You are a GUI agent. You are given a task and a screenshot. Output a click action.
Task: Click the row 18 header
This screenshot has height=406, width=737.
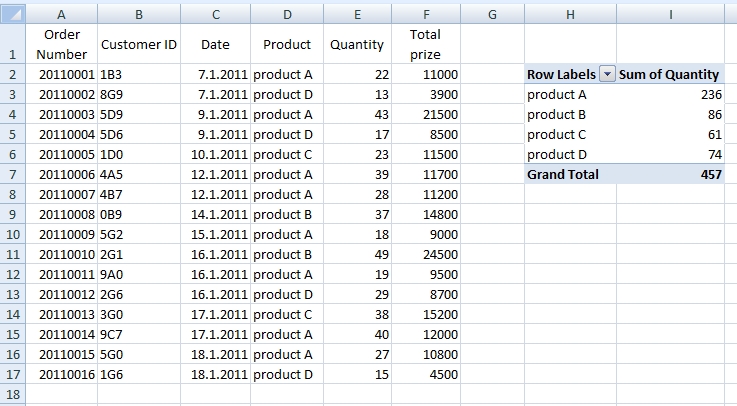pyautogui.click(x=12, y=394)
